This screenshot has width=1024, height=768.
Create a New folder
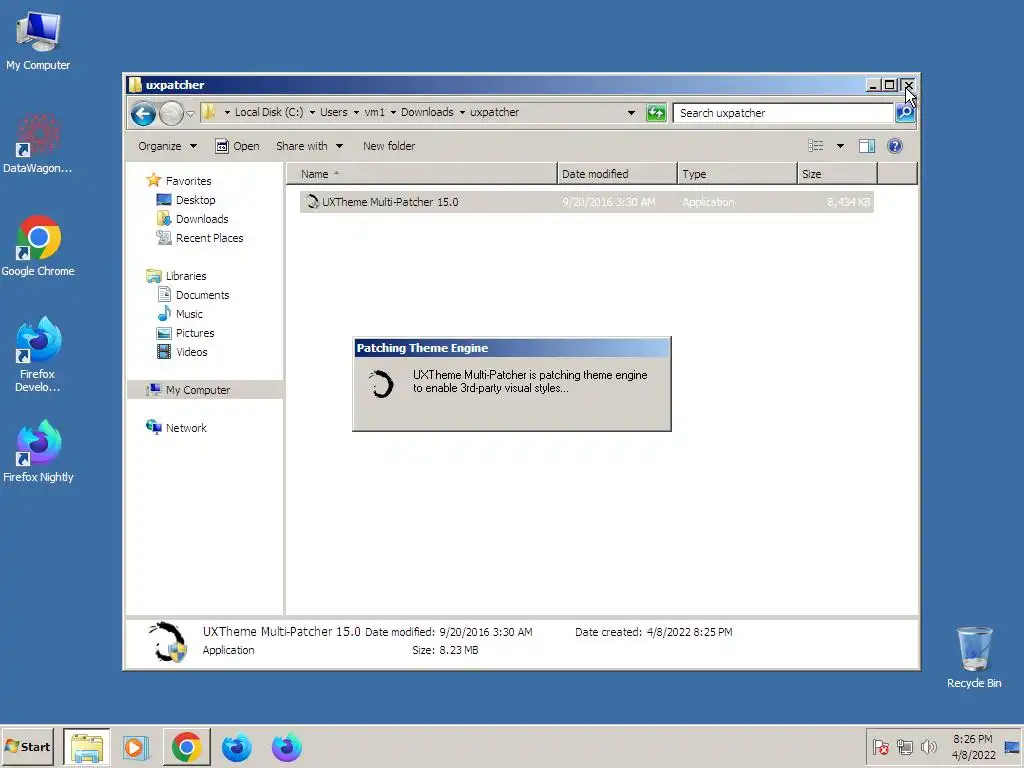389,146
